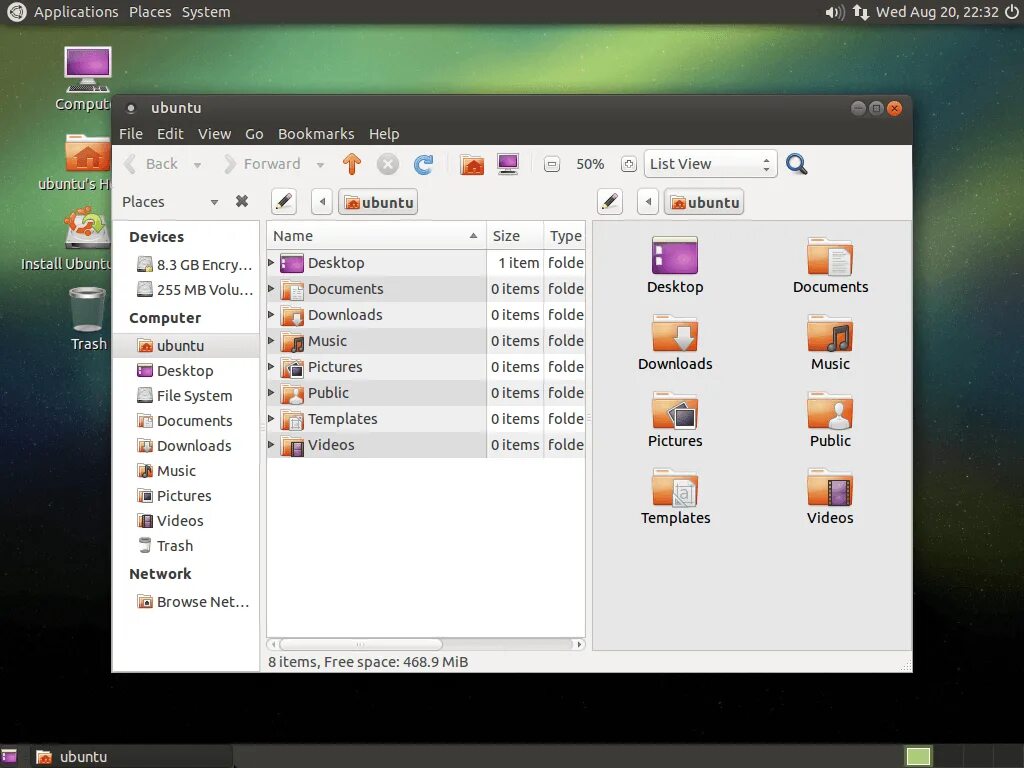Open the View menu
Viewport: 1024px width, 768px height.
(x=214, y=134)
